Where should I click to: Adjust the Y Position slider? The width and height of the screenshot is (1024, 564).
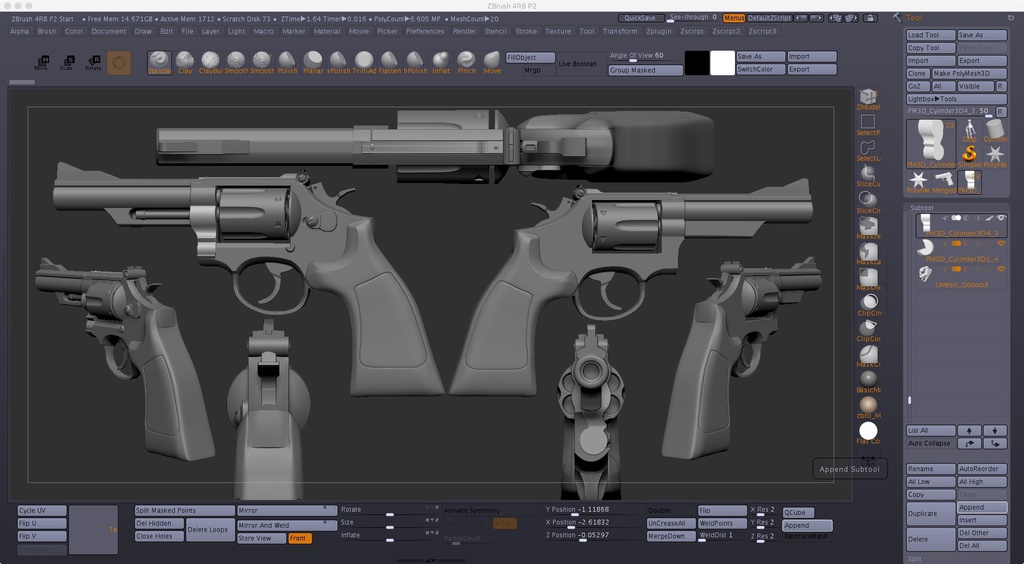(593, 511)
